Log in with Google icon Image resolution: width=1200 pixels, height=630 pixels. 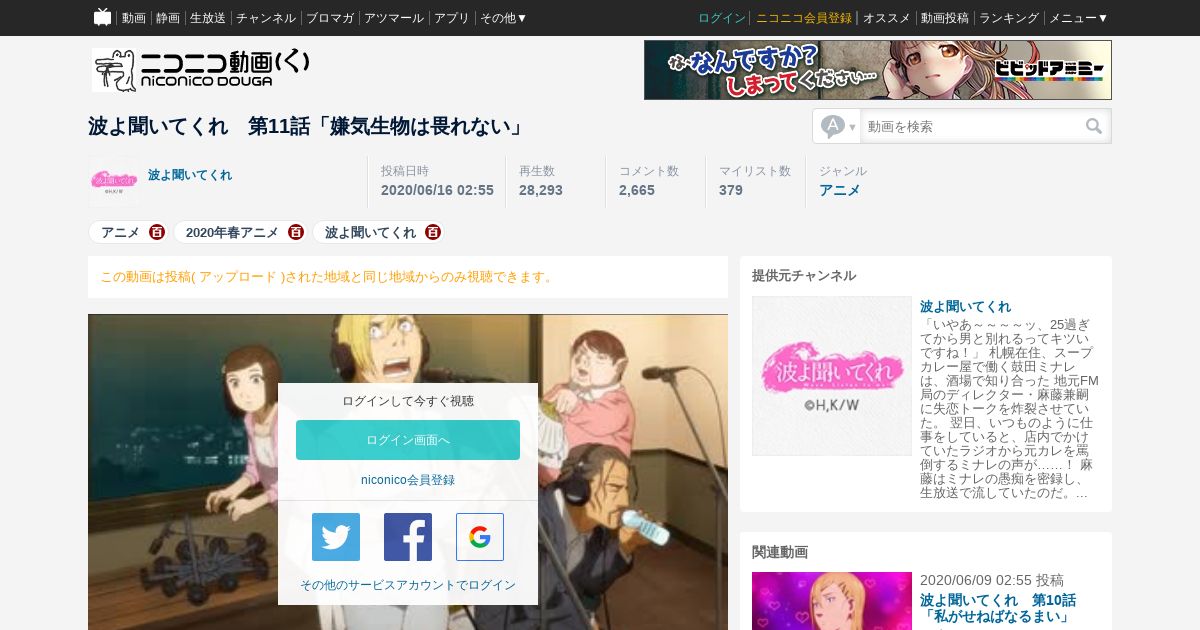(x=480, y=537)
